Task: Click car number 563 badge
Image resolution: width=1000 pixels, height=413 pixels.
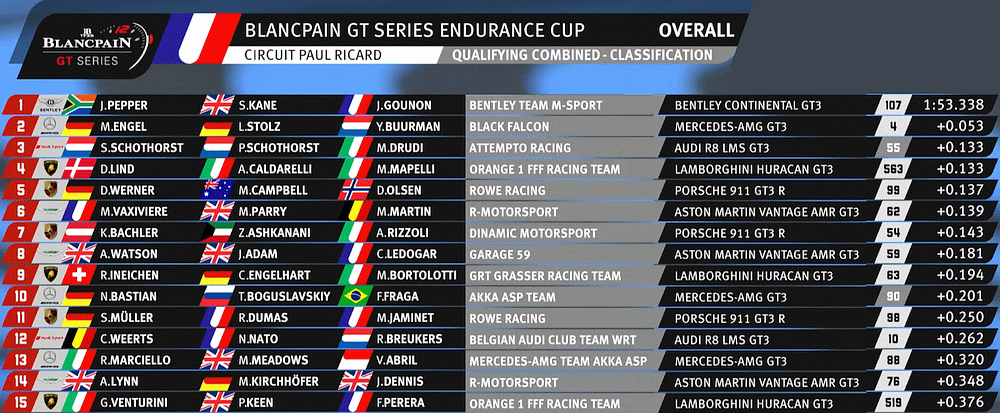Action: [x=894, y=169]
